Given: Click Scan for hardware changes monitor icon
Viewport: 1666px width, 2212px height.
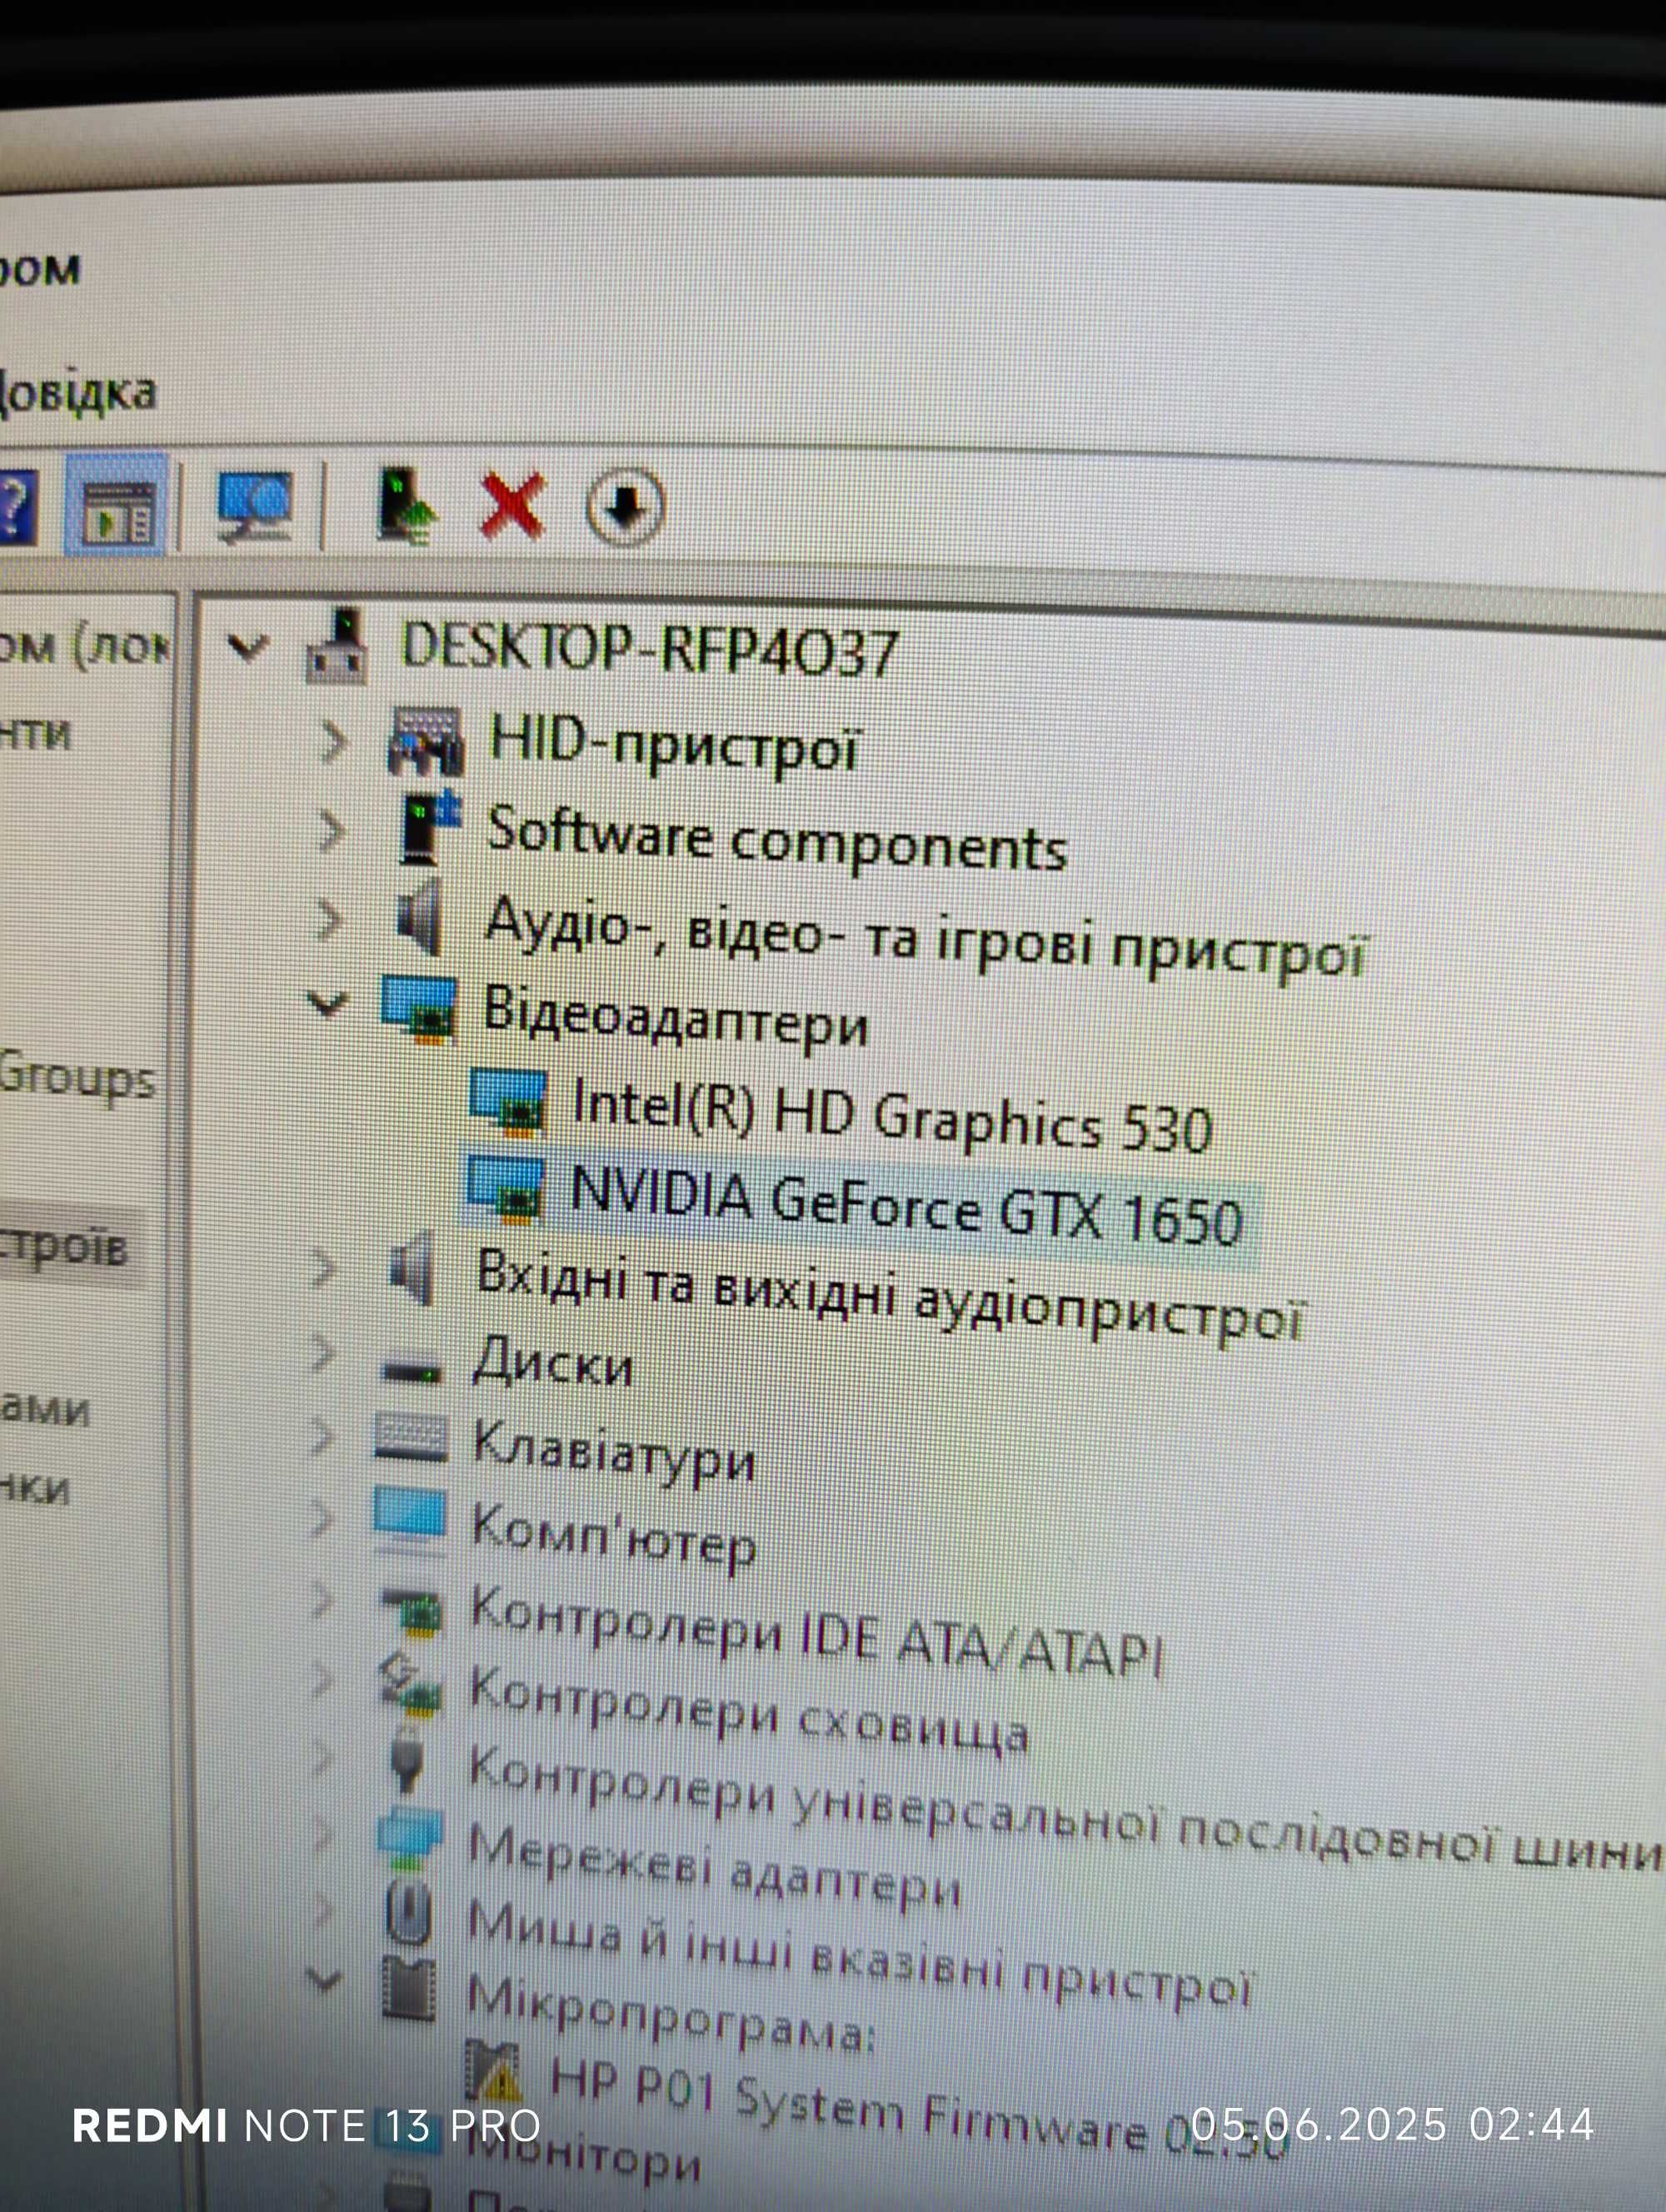Looking at the screenshot, I should [x=254, y=507].
